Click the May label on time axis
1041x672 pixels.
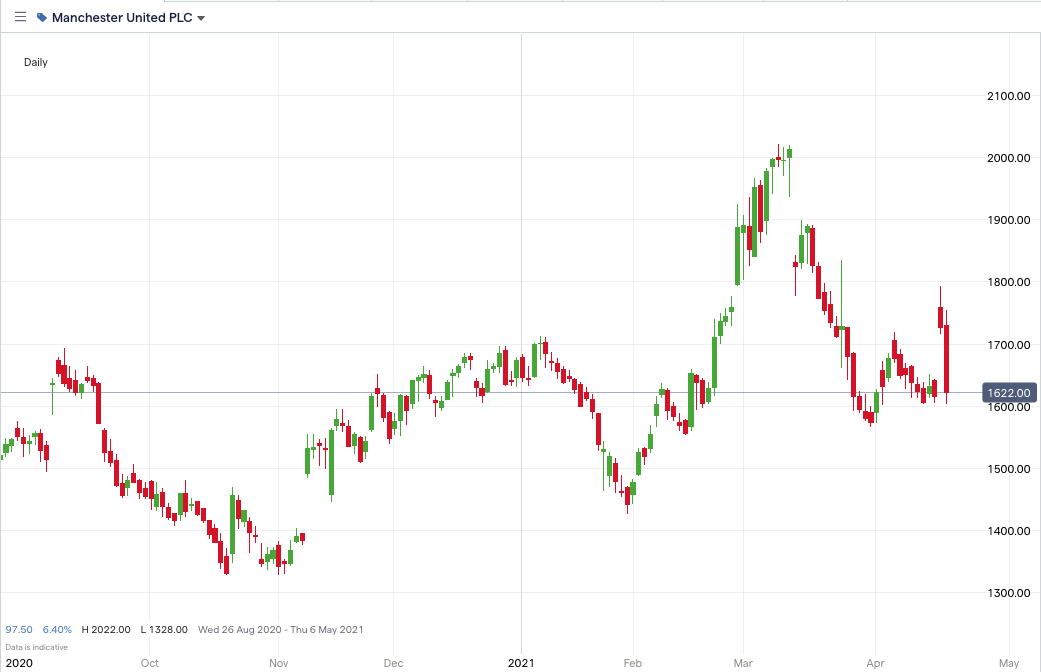click(1009, 663)
